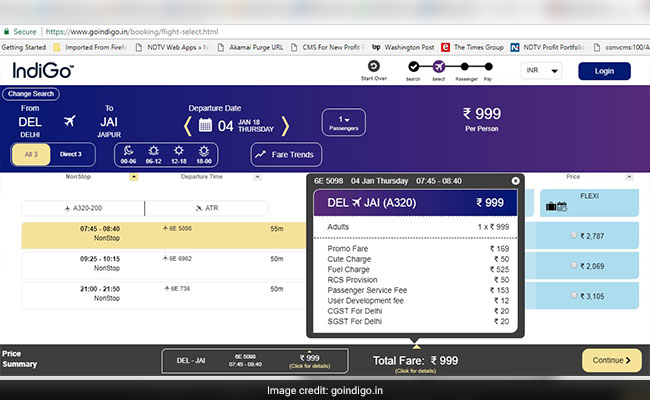Open the Imported From Firefox bookmark folder
The image size is (650, 400).
tap(90, 47)
